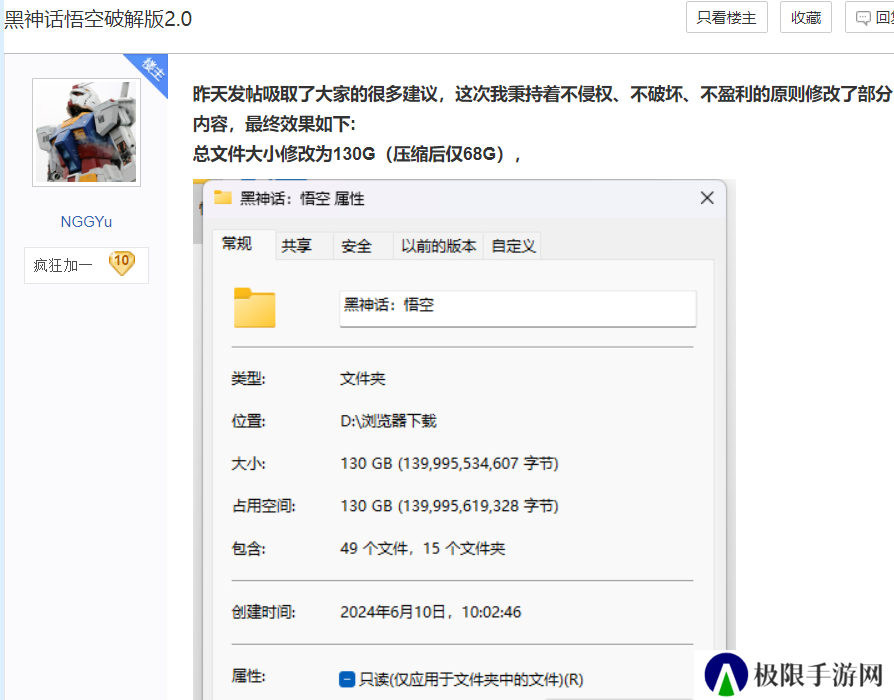Image resolution: width=894 pixels, height=700 pixels.
Task: Toggle the 只读 read-only checkbox
Action: tap(347, 679)
